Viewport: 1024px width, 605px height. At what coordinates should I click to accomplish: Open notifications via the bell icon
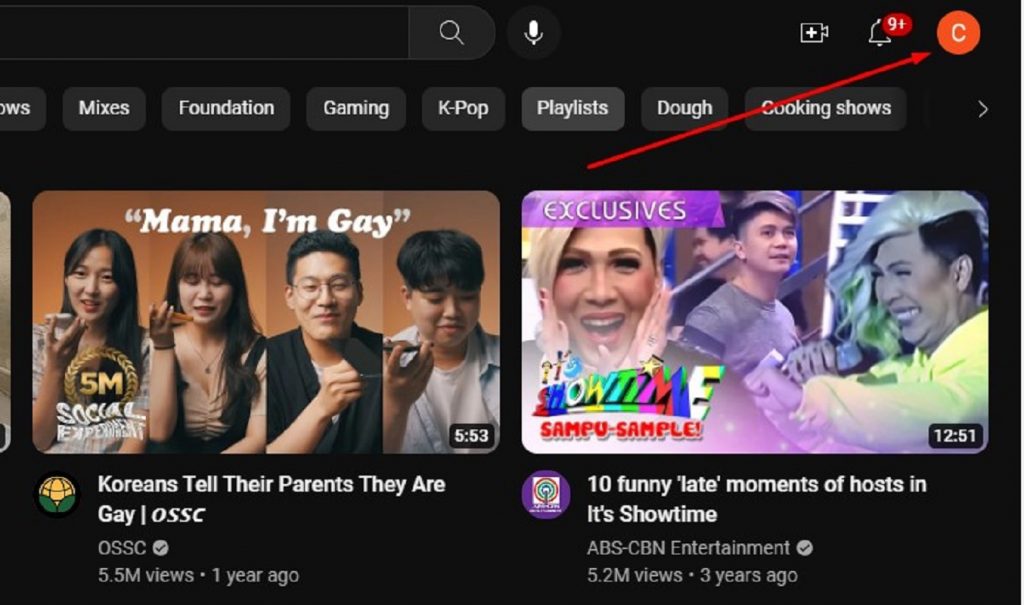click(x=878, y=36)
